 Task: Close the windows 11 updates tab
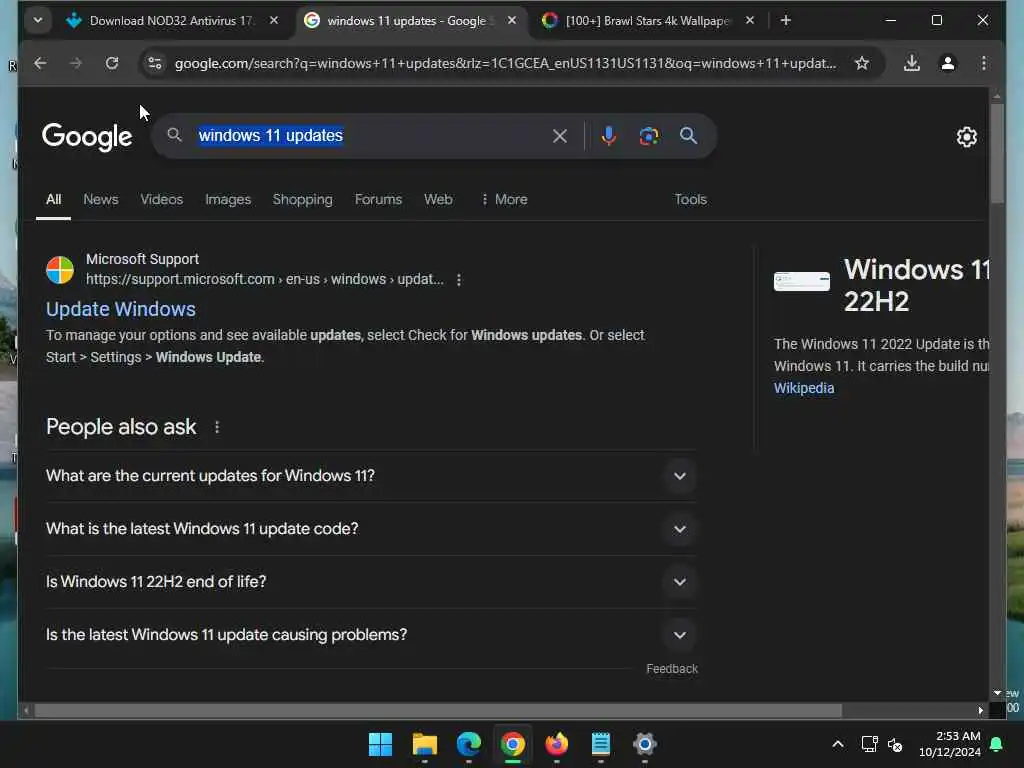(512, 20)
